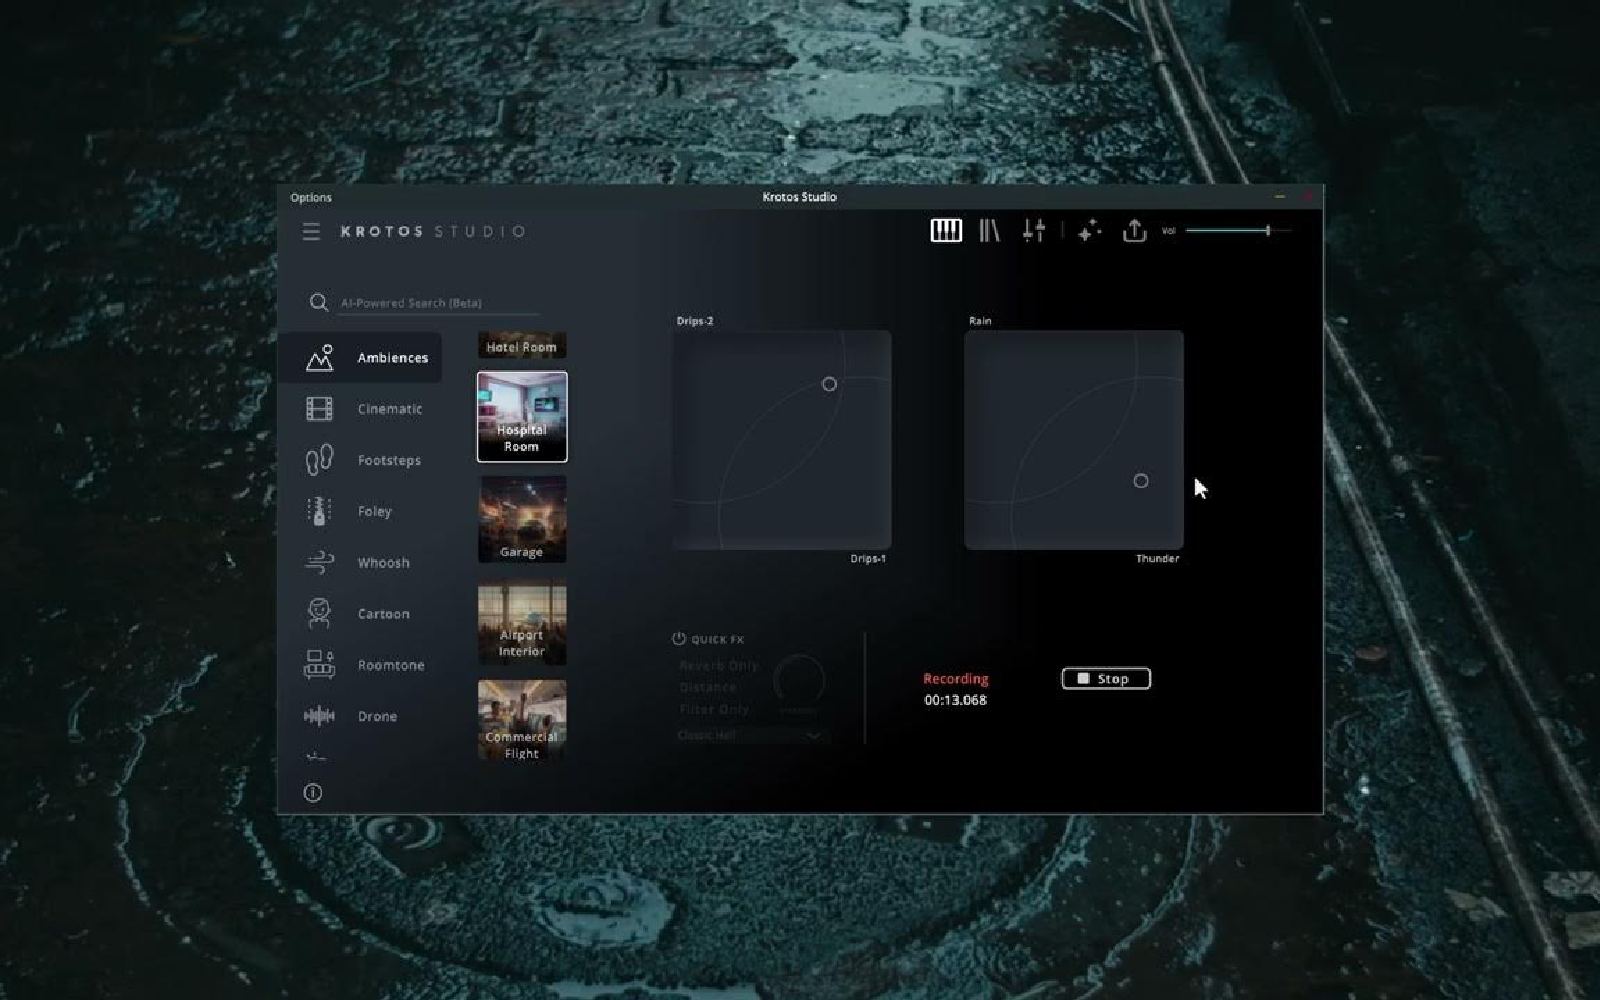Open the mixer faders icon view
The width and height of the screenshot is (1600, 1000).
pos(1034,231)
